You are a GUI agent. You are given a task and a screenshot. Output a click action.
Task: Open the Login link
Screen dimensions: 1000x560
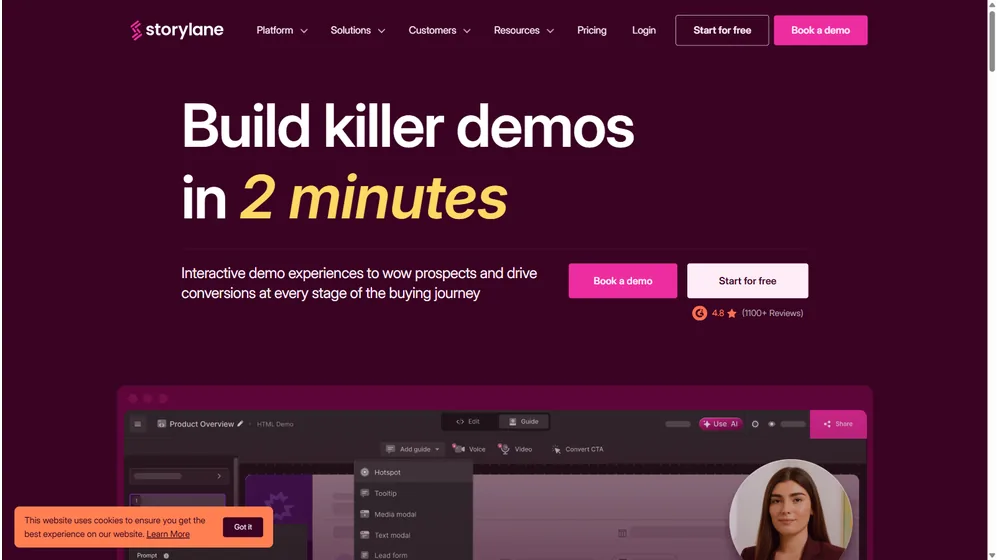[x=643, y=30]
